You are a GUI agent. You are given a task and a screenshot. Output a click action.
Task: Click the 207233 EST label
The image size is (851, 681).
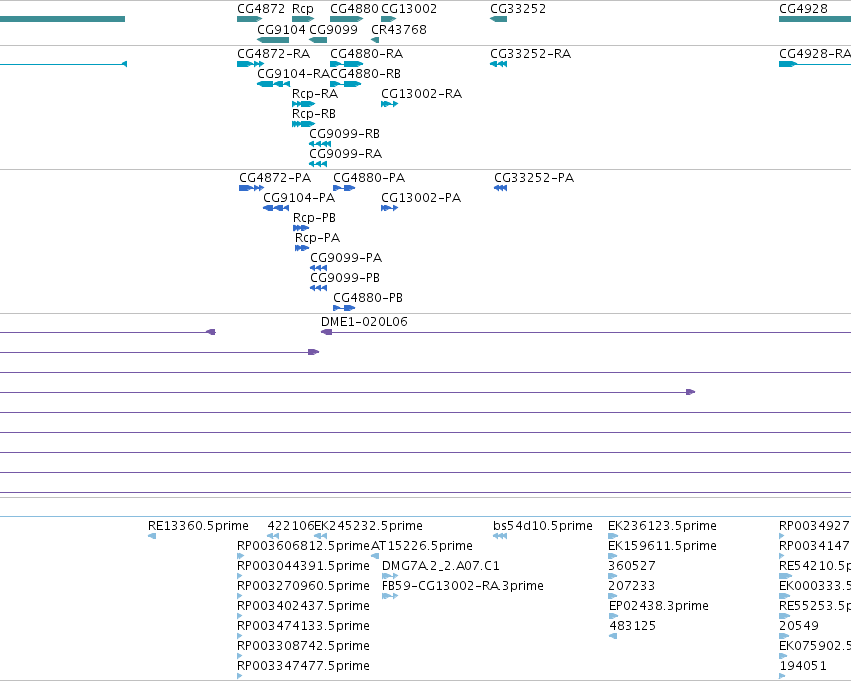[x=632, y=586]
